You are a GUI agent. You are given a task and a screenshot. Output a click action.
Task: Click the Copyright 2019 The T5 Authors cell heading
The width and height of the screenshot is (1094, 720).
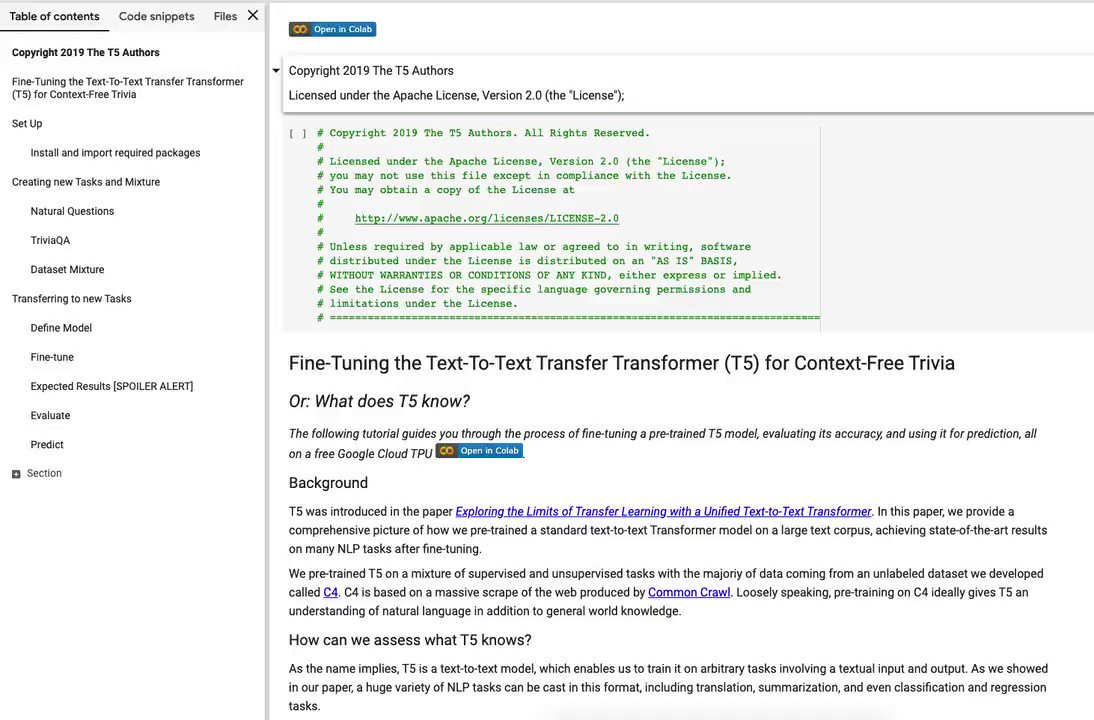tap(371, 70)
